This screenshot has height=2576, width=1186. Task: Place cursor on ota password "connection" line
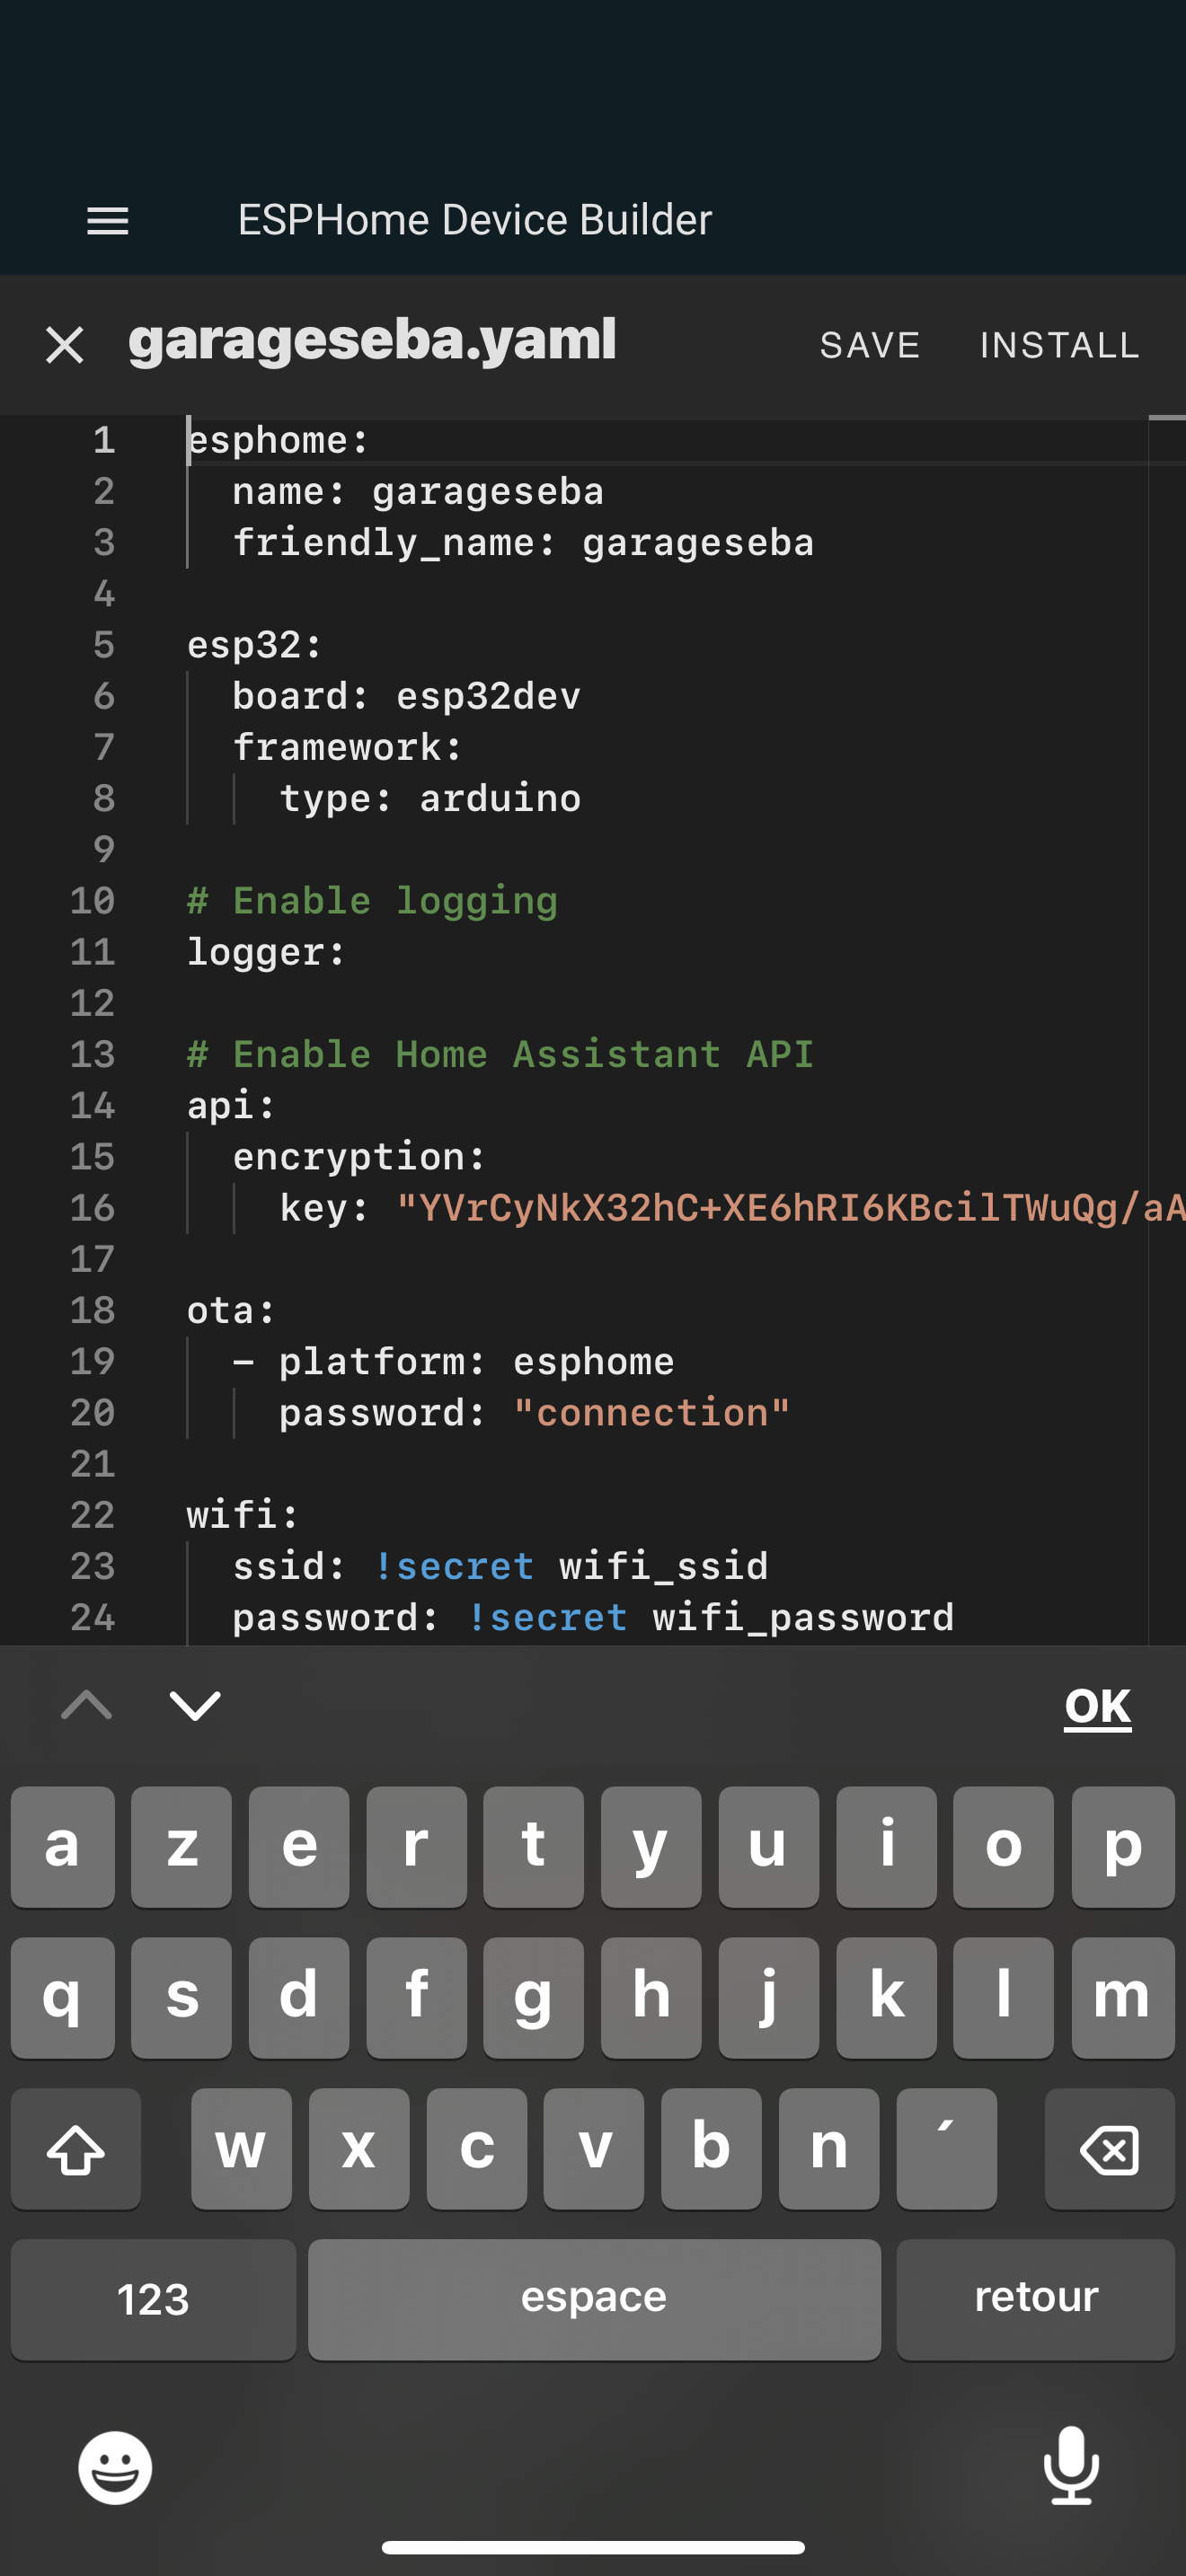click(650, 1413)
